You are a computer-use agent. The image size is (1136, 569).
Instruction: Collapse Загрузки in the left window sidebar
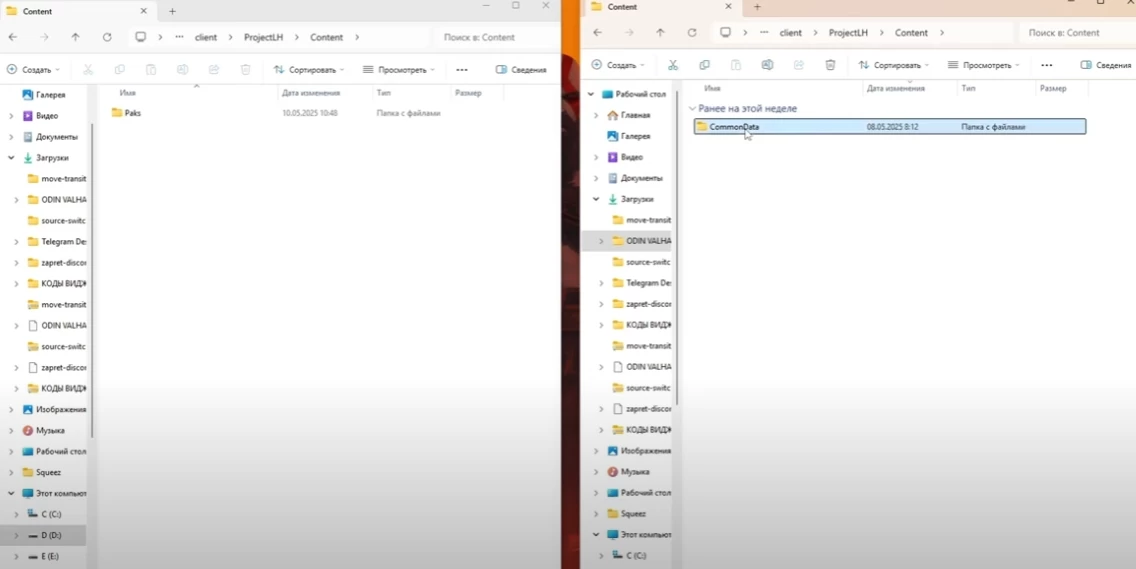click(x=11, y=158)
